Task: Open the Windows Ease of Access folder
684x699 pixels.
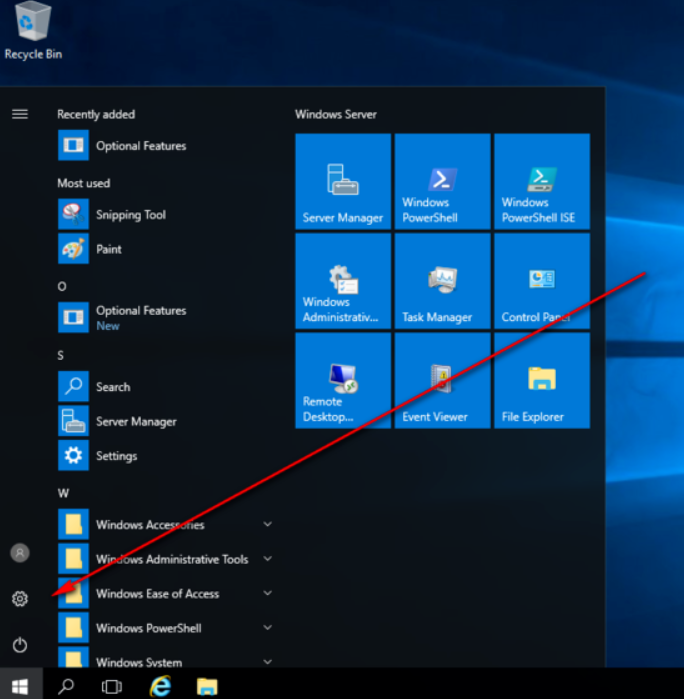Action: coord(167,593)
